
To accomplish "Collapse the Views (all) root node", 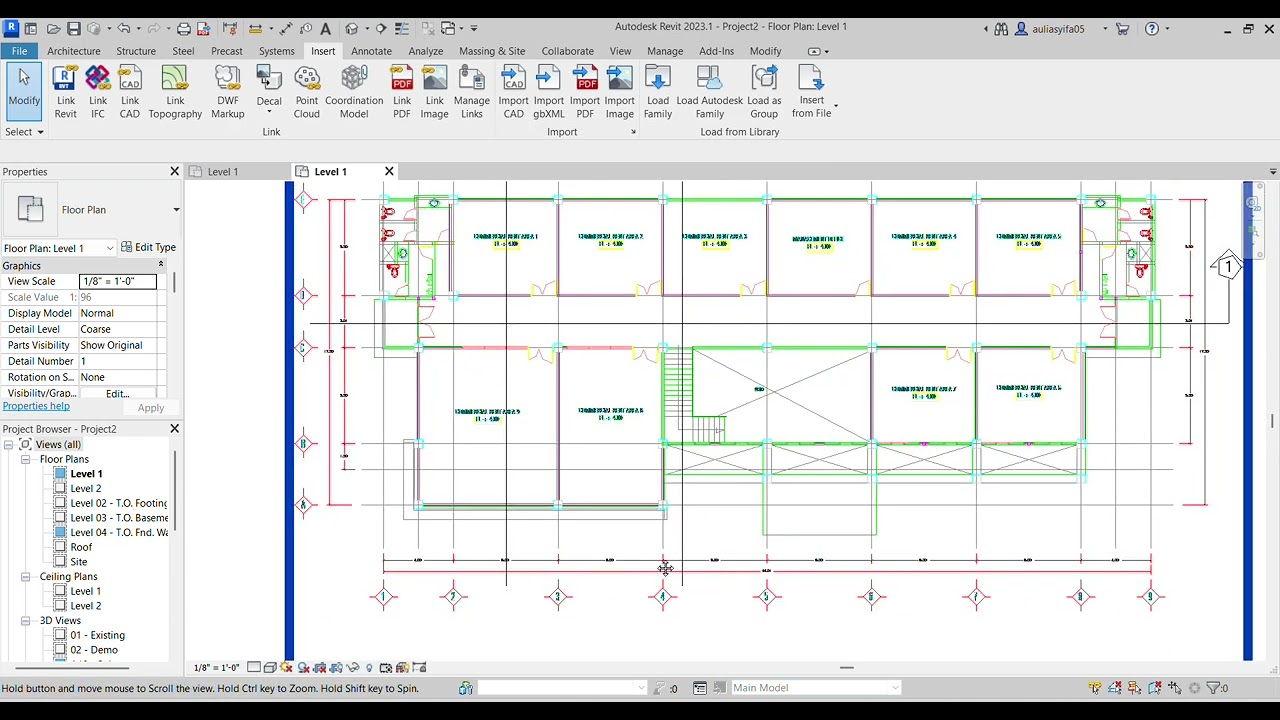I will [x=8, y=445].
